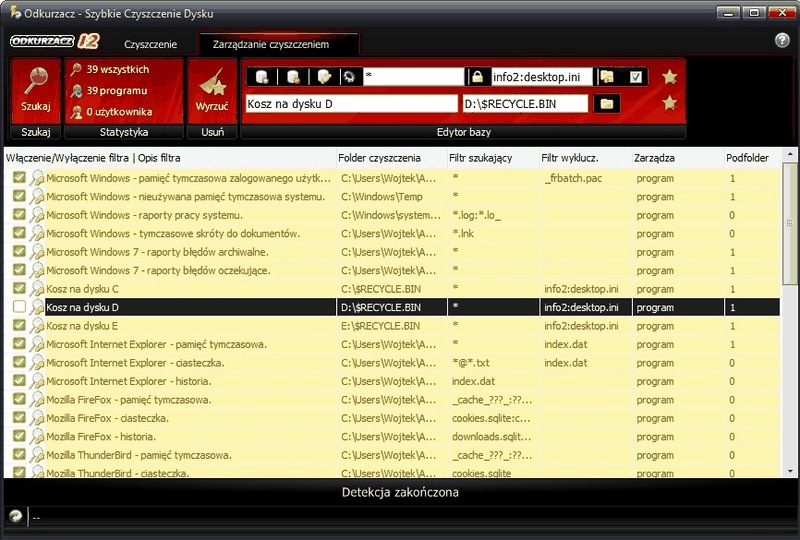This screenshot has height=540, width=800.
Task: Click magnifier icon of ThunderBird - pamięć tymczasowa row
Action: pos(37,455)
